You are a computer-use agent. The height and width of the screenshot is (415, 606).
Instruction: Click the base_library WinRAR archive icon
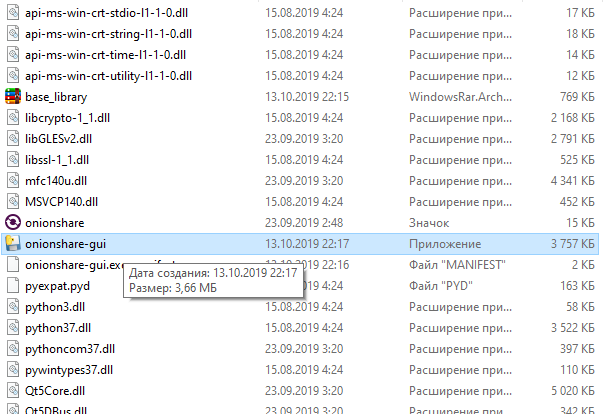click(13, 97)
